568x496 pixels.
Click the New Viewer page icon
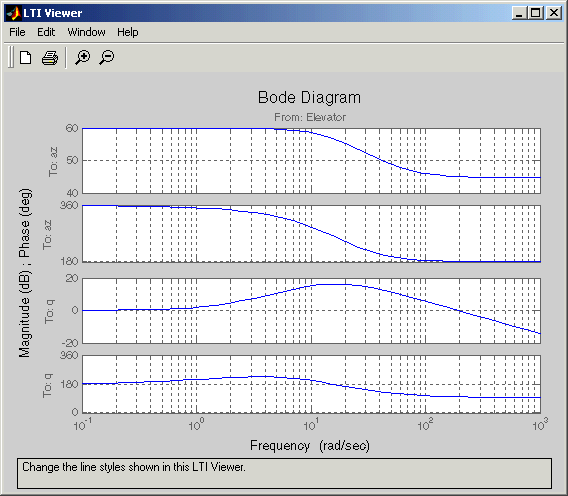(x=25, y=58)
